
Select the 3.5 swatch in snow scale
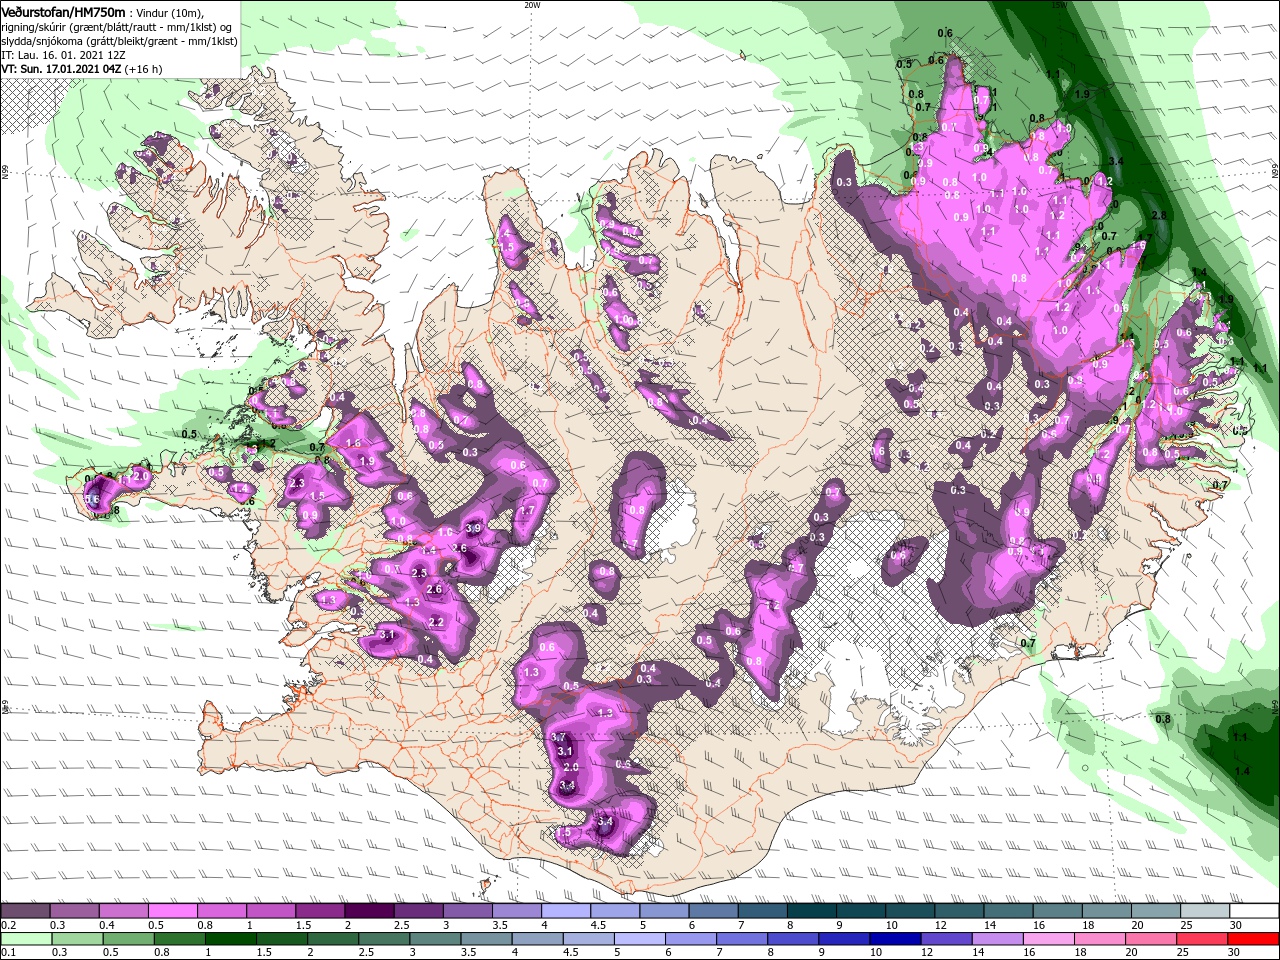[517, 911]
